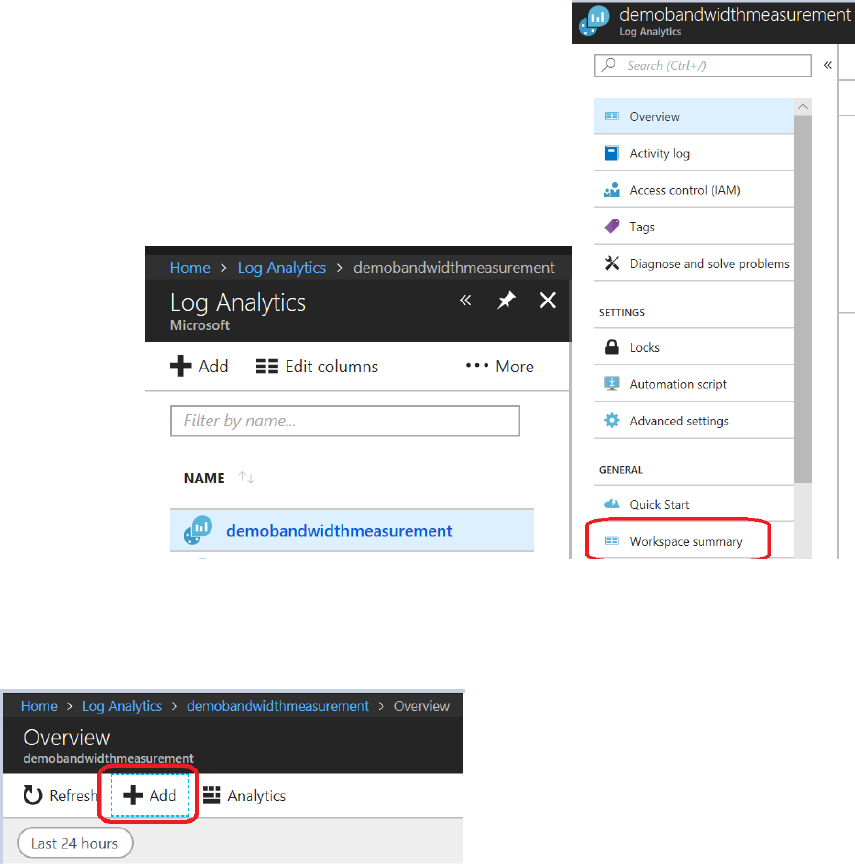
Task: Click the scroll up arrow in menu
Action: 803,106
